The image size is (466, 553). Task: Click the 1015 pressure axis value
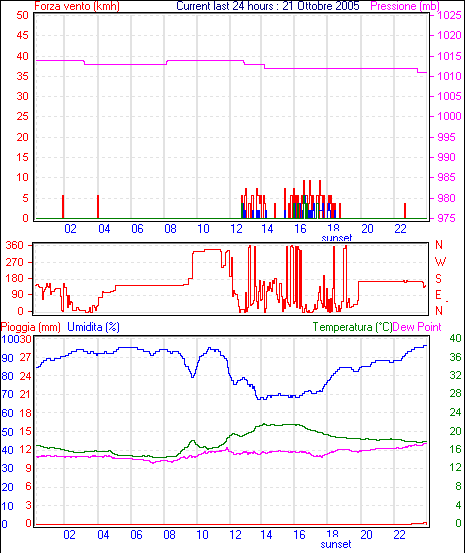pyautogui.click(x=449, y=56)
